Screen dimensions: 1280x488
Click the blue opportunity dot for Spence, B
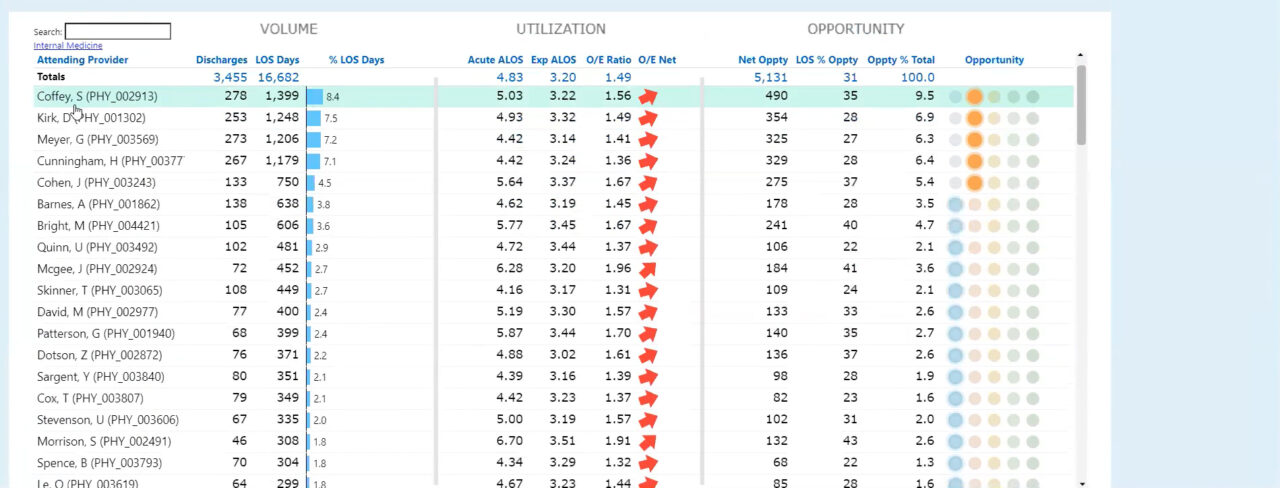(955, 464)
